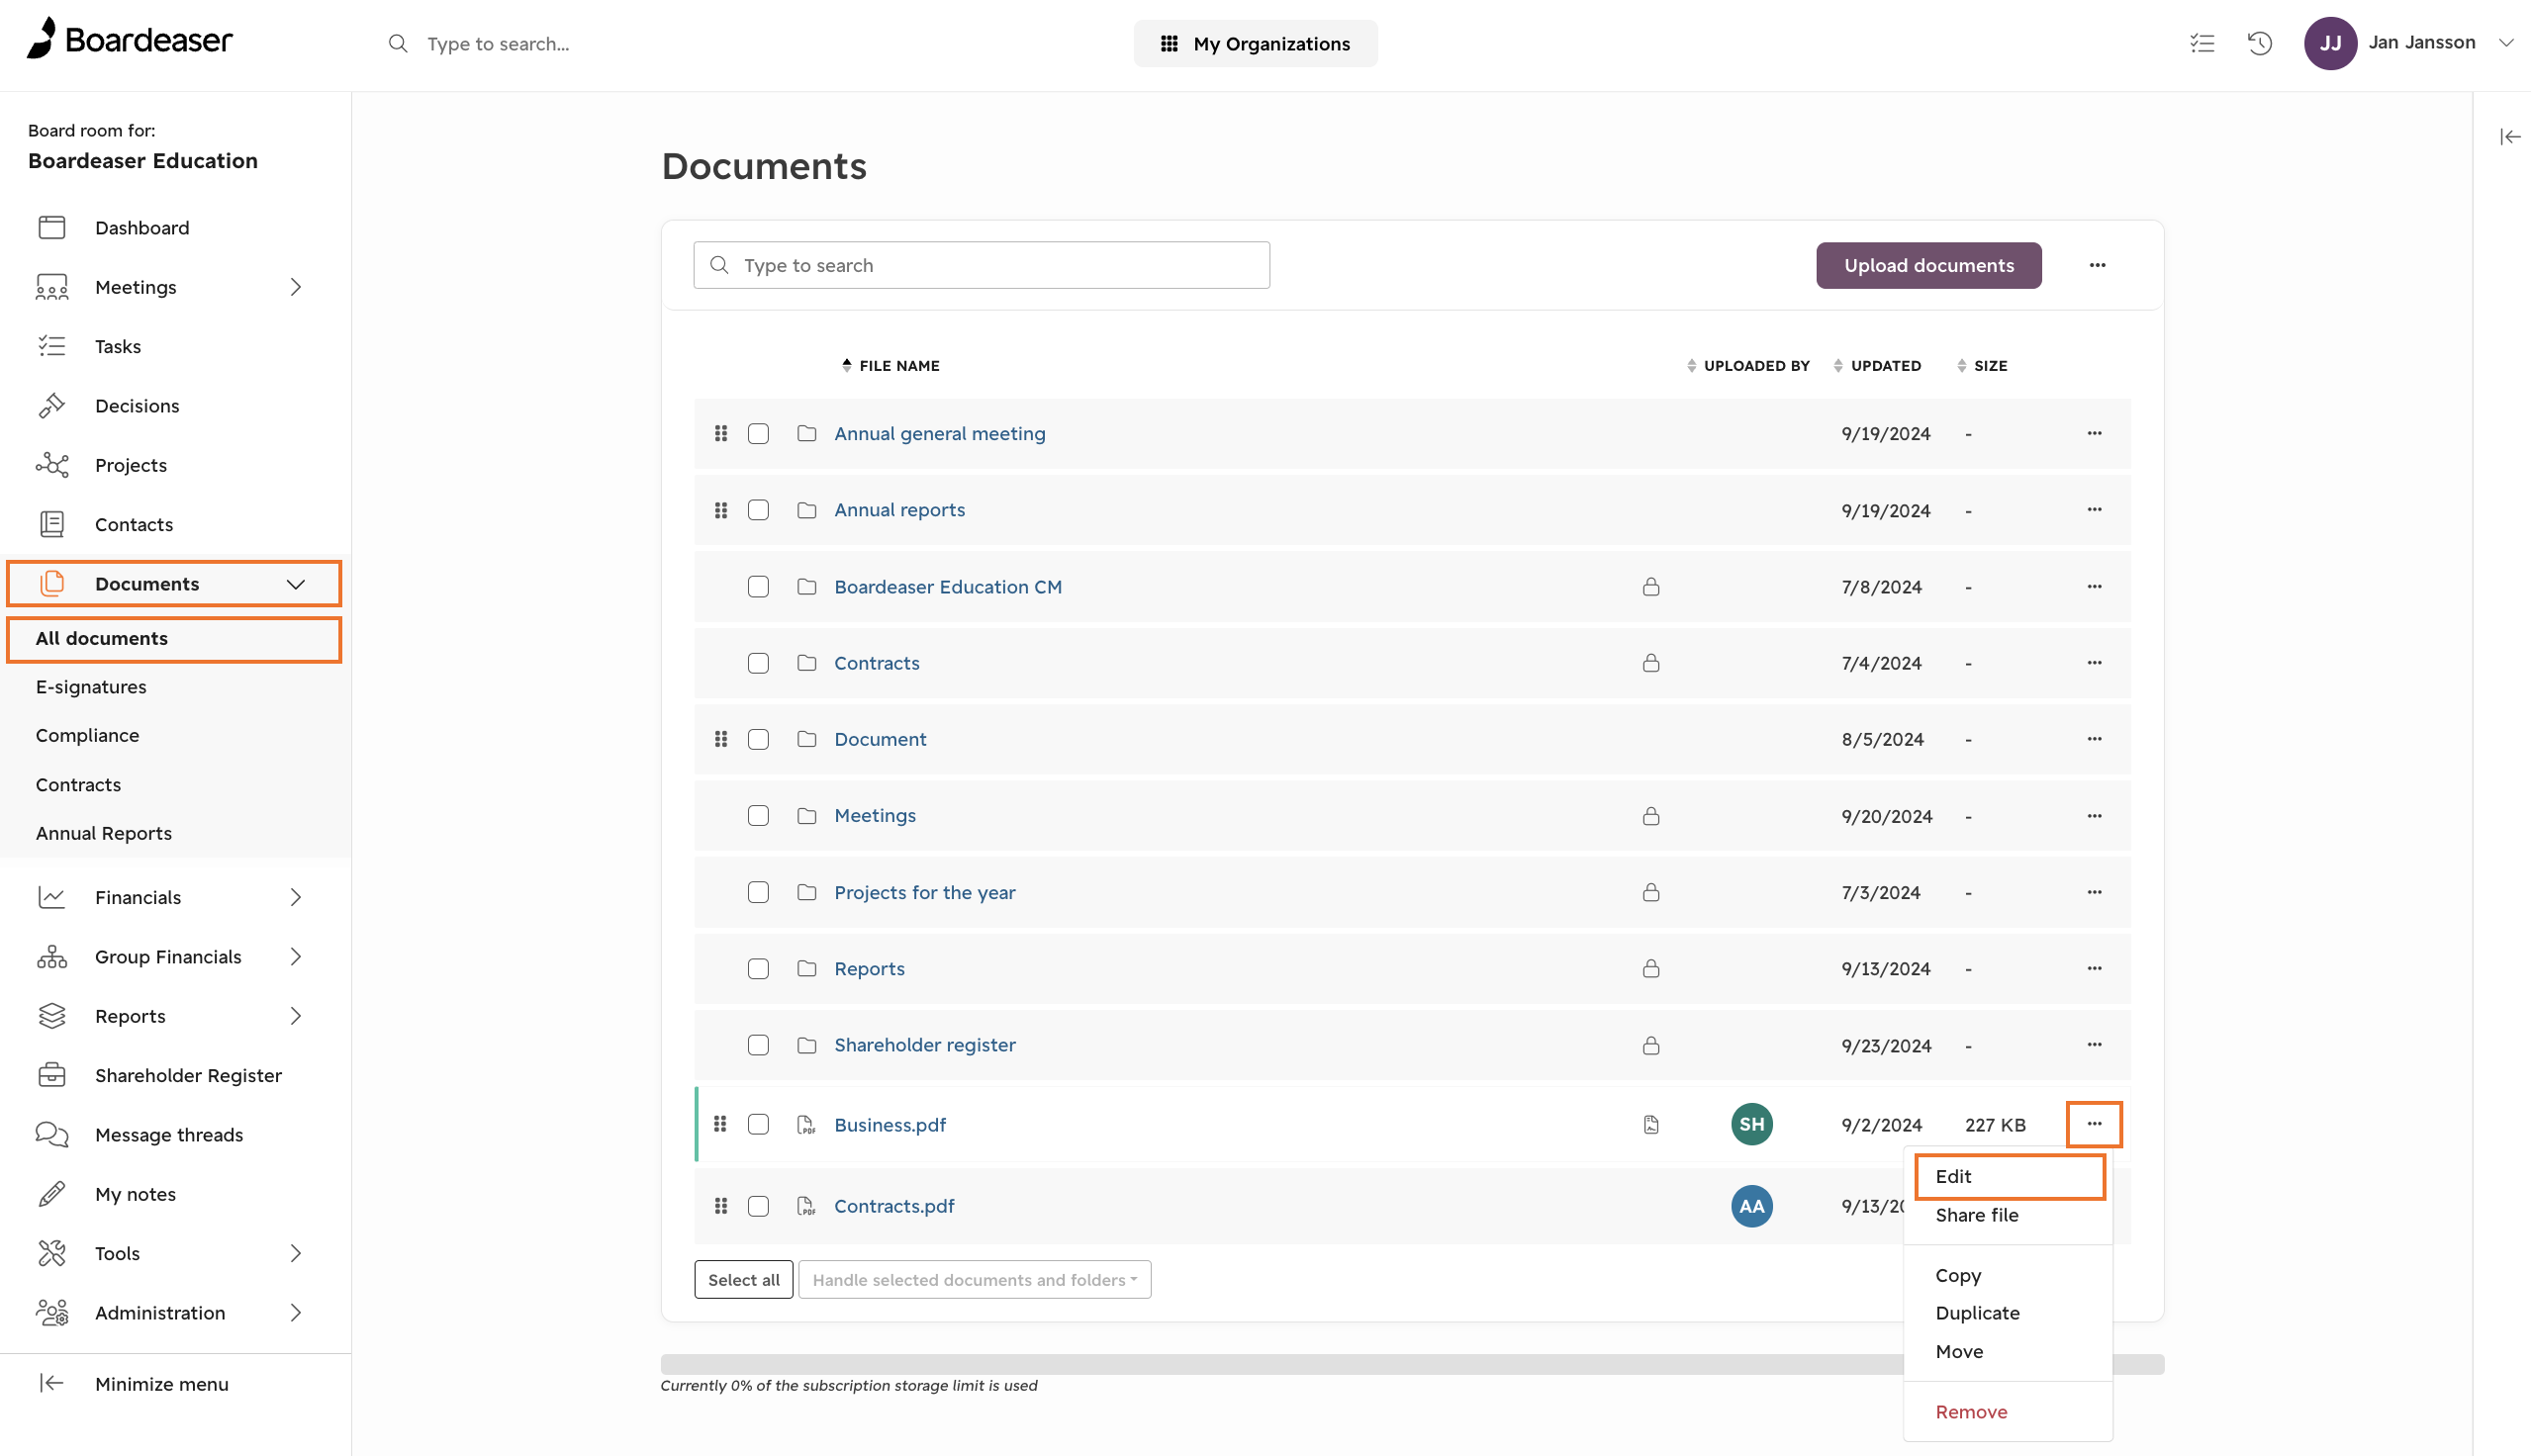Image resolution: width=2531 pixels, height=1456 pixels.
Task: Check the Contracts.pdf checkbox
Action: (758, 1206)
